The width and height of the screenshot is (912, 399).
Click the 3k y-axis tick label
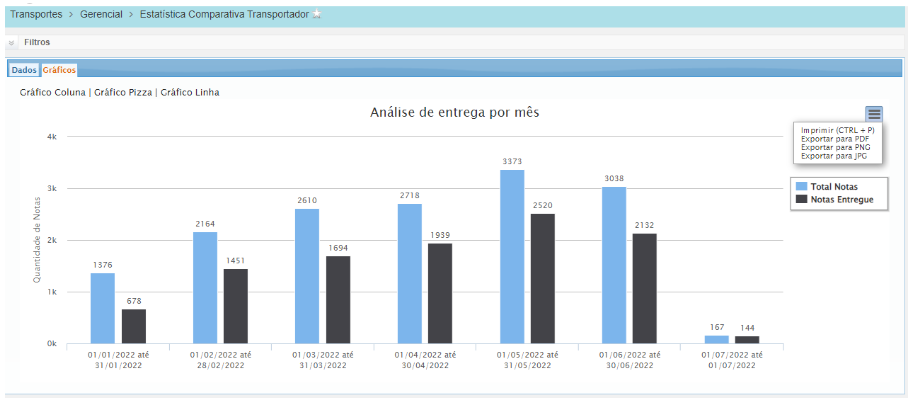(51, 188)
